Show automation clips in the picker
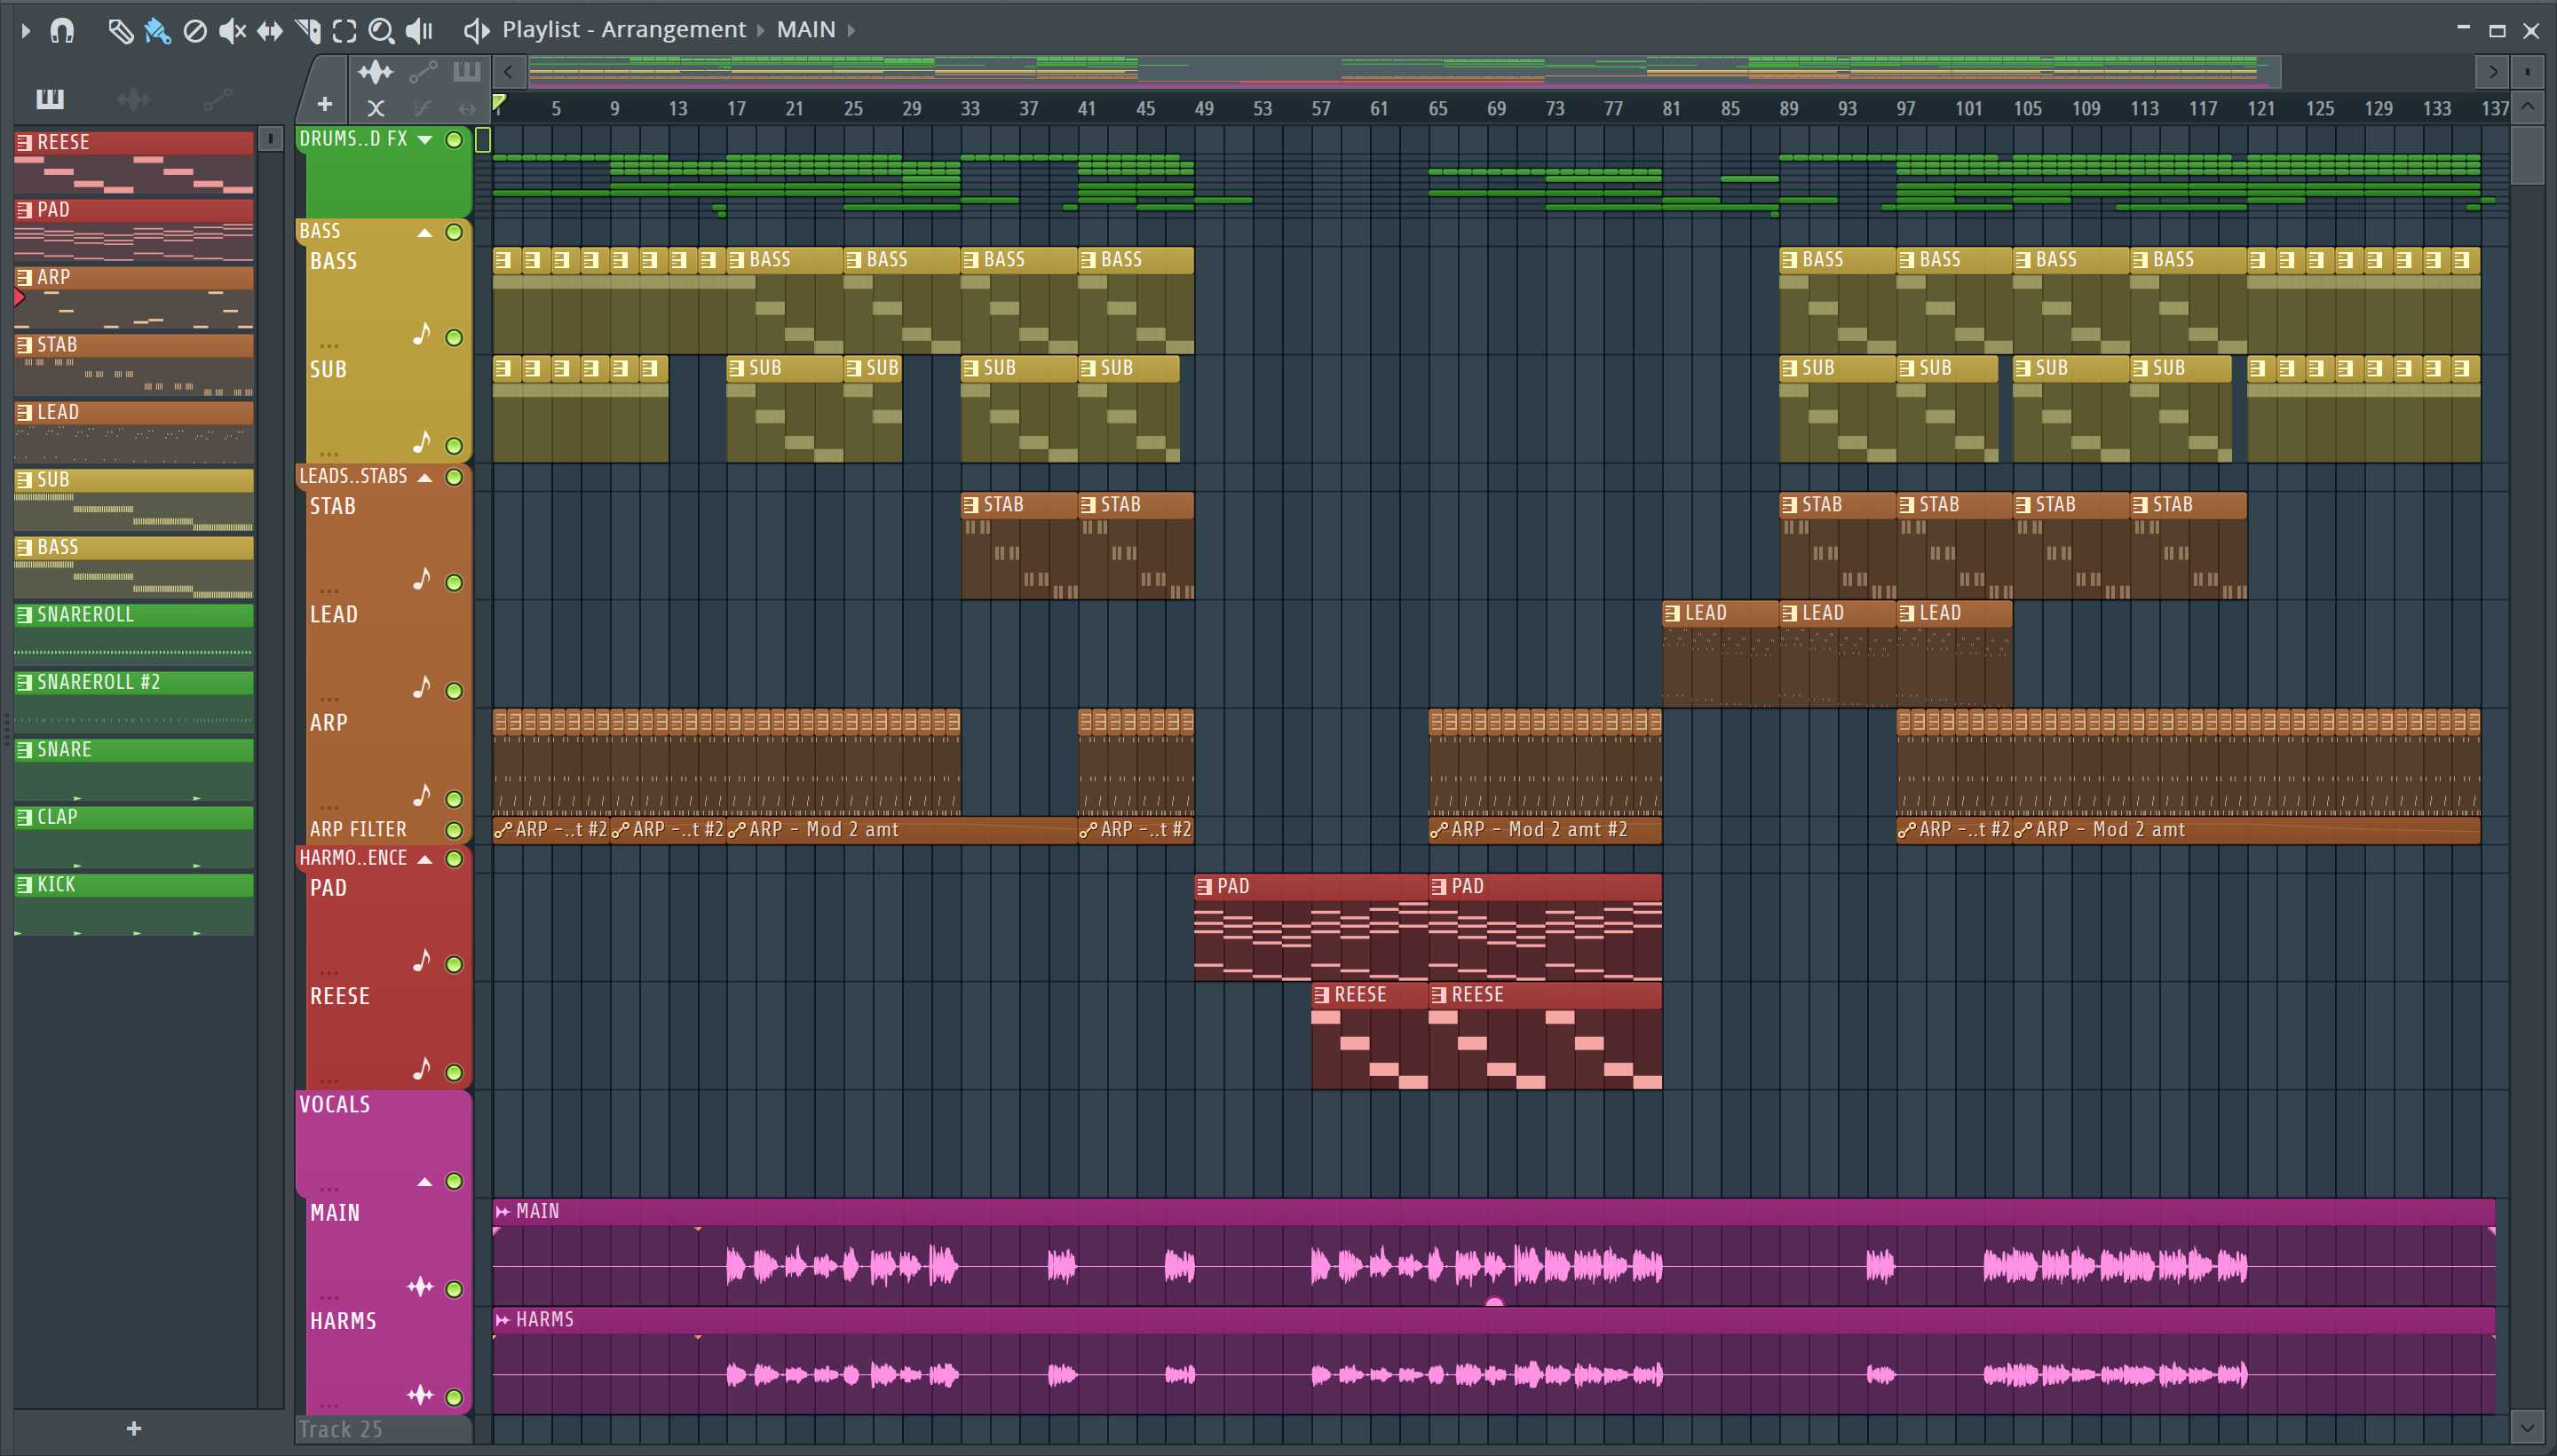The image size is (2557, 1456). click(217, 99)
